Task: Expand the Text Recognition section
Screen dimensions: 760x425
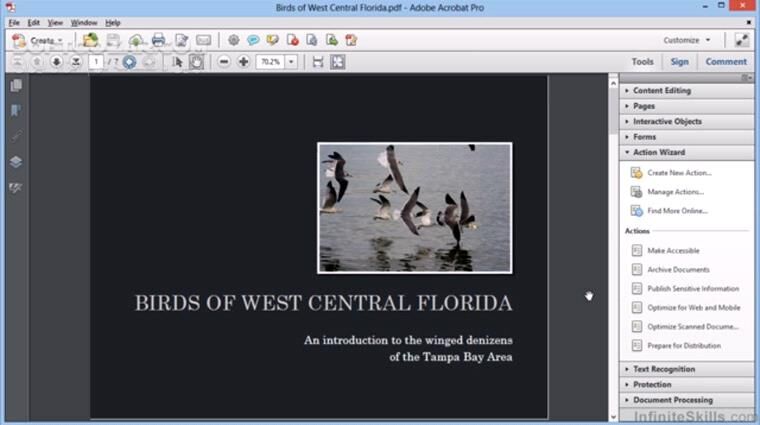Action: click(663, 369)
